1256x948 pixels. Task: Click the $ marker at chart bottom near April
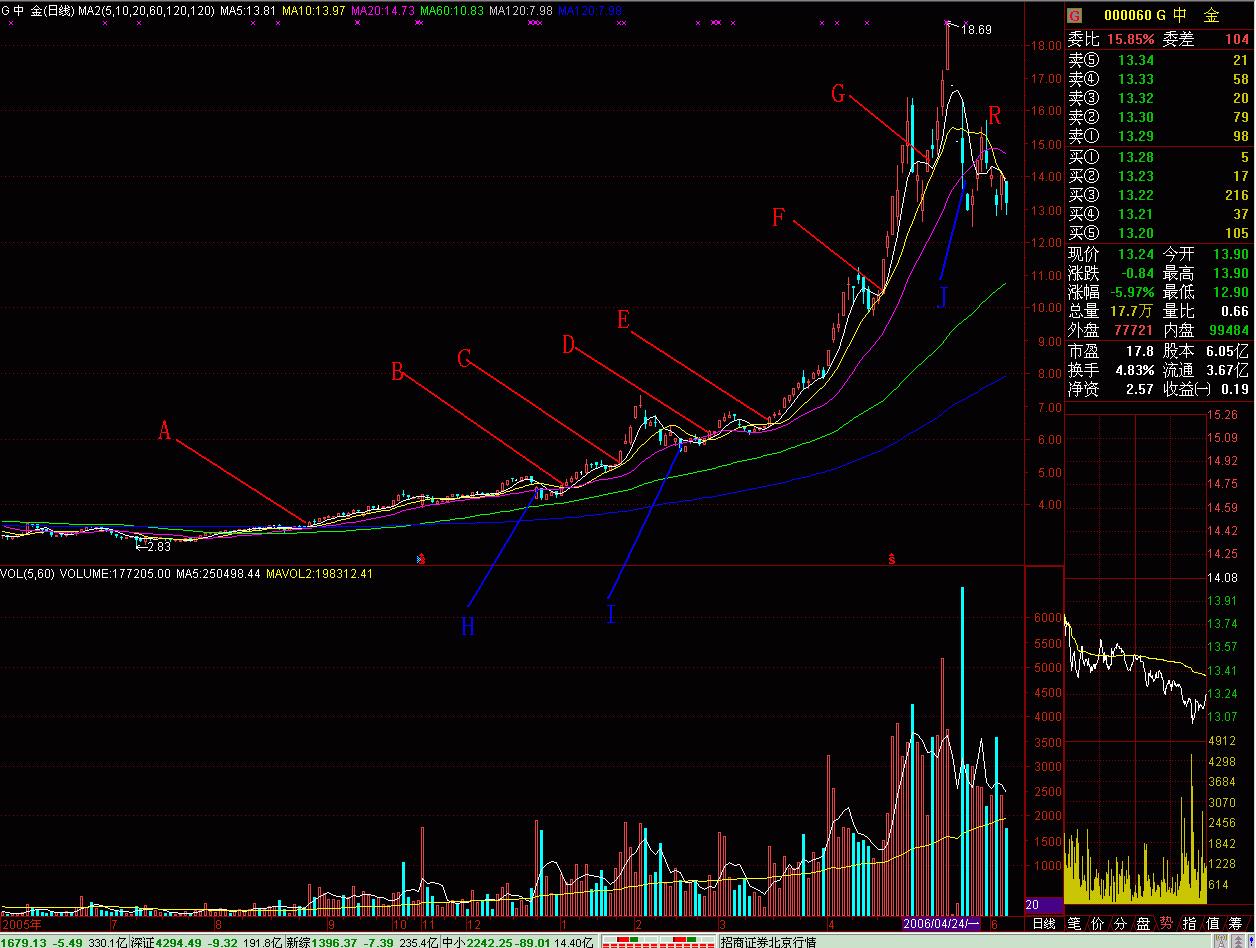click(x=890, y=560)
